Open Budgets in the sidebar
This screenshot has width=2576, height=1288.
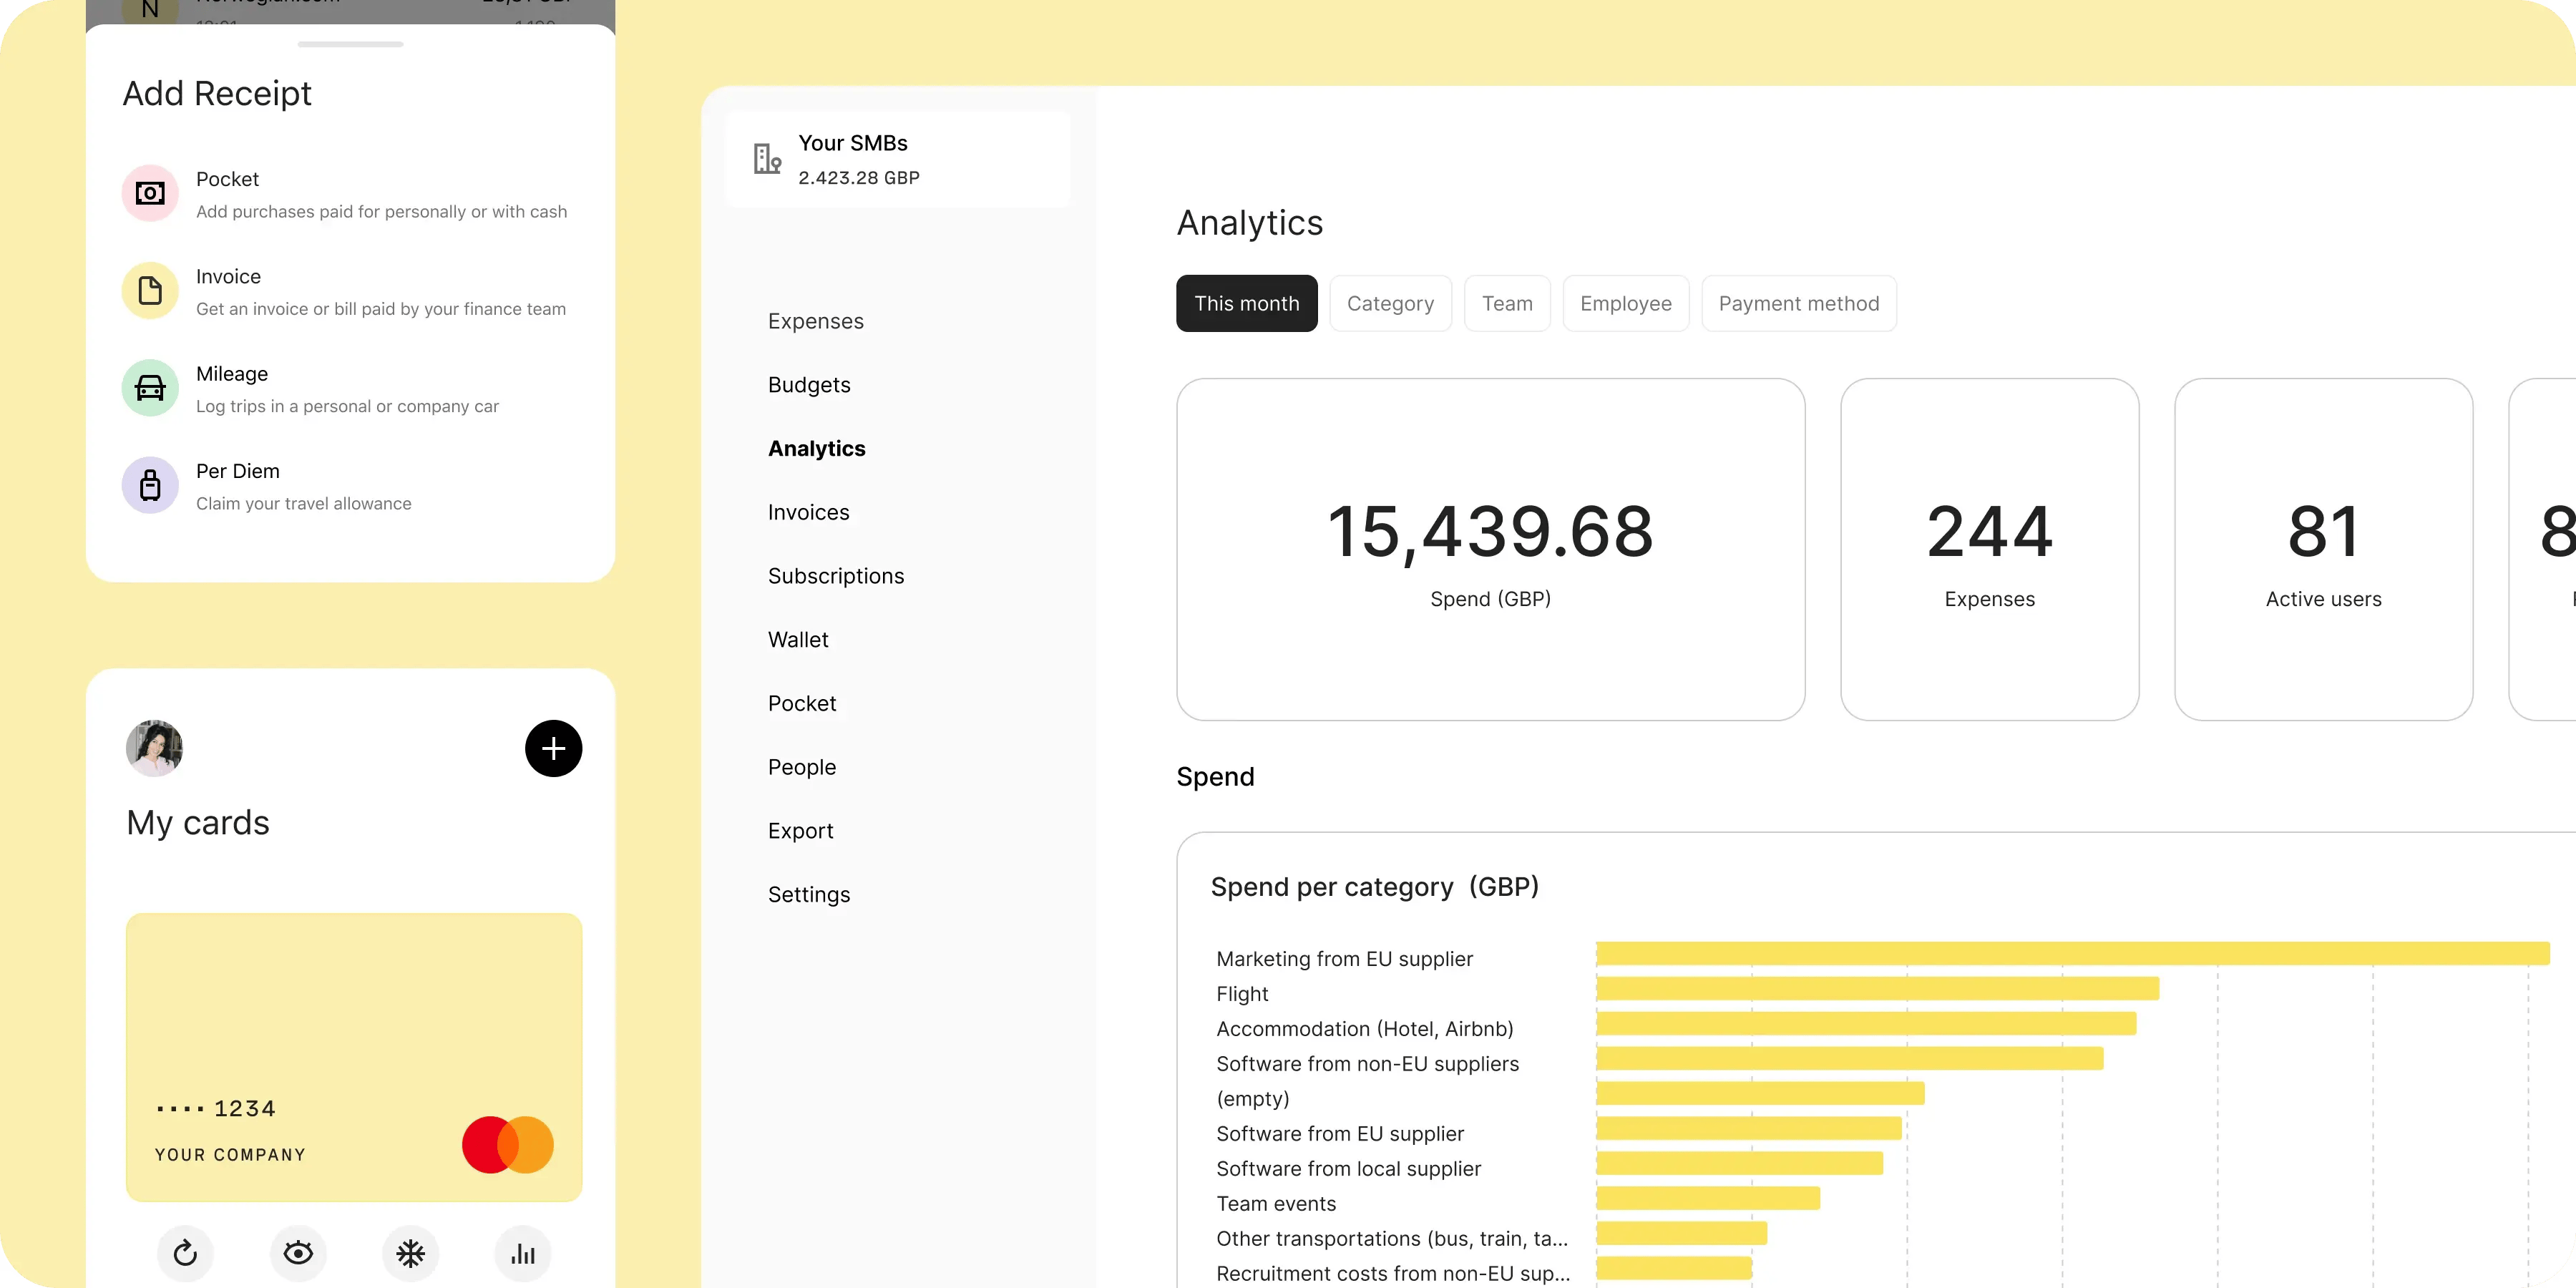pos(809,385)
